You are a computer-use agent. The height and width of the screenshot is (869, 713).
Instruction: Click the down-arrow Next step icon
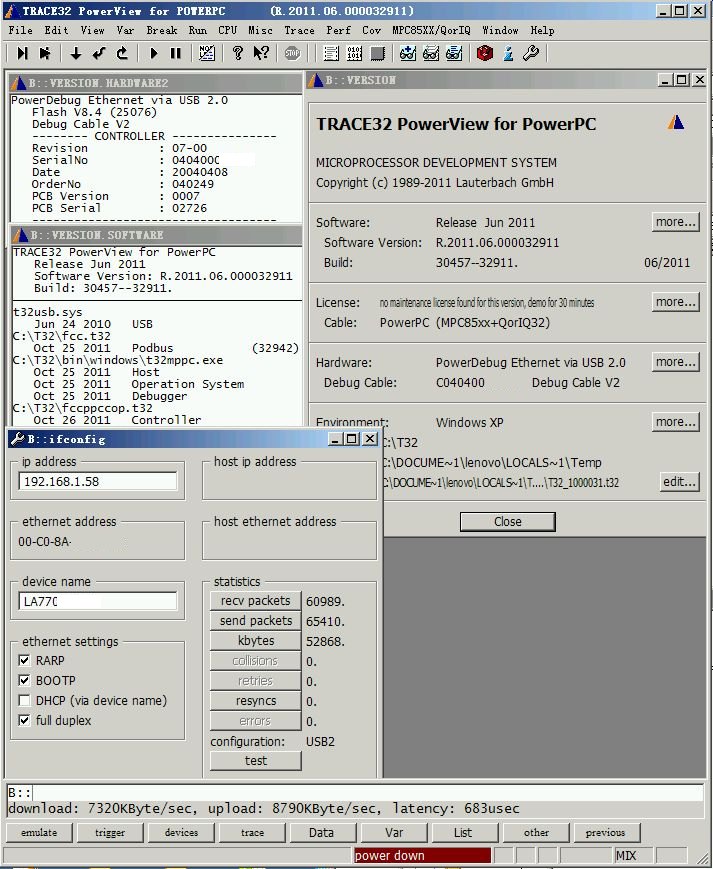pos(76,53)
